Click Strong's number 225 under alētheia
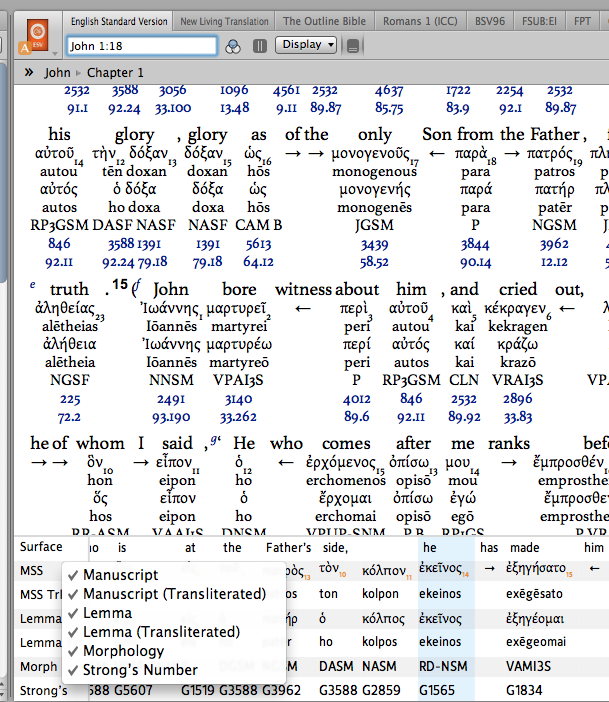 point(70,399)
